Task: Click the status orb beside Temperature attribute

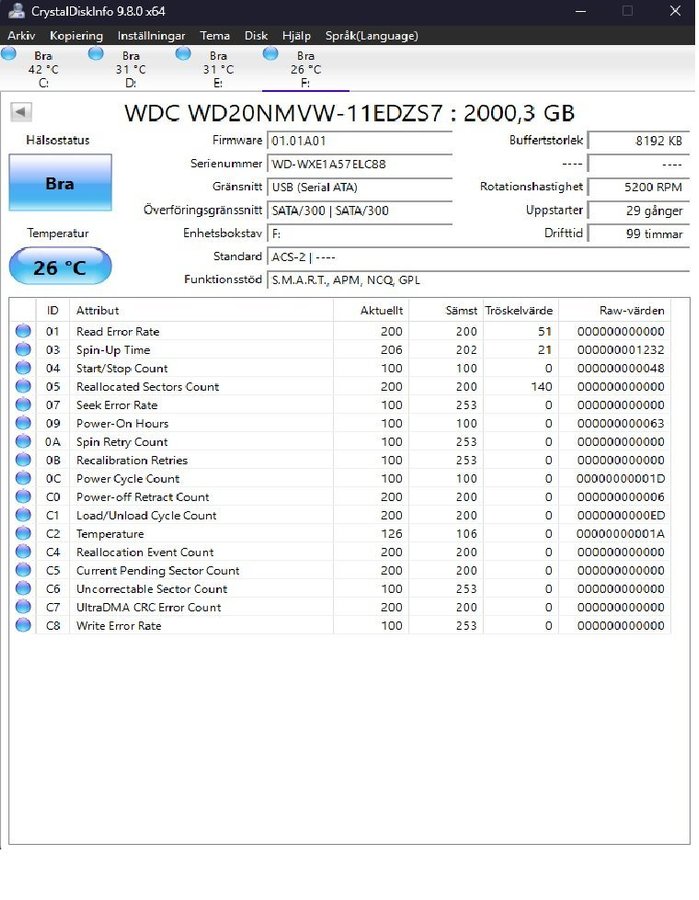Action: (23, 534)
